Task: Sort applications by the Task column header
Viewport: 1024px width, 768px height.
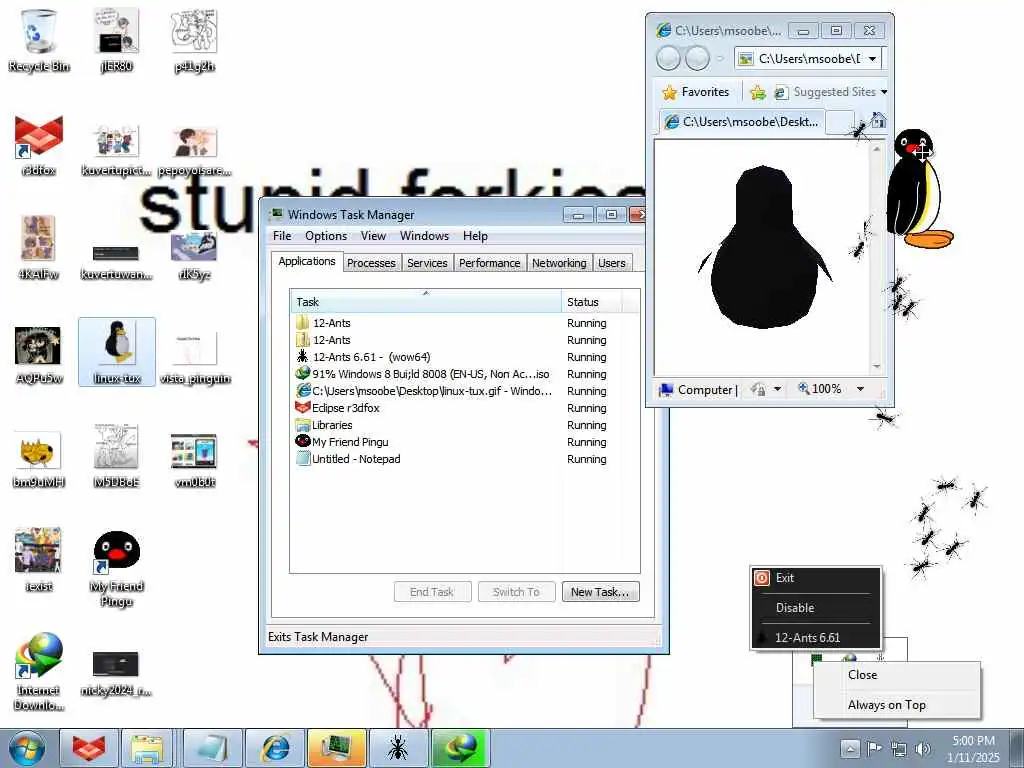Action: (426, 302)
